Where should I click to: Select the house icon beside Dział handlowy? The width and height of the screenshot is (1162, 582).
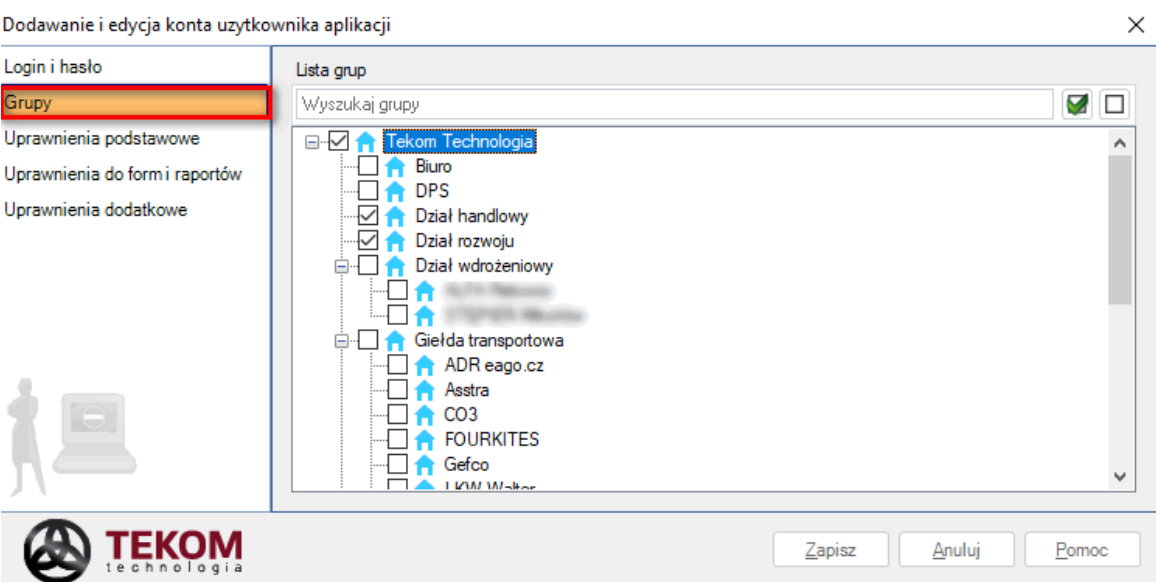[395, 216]
